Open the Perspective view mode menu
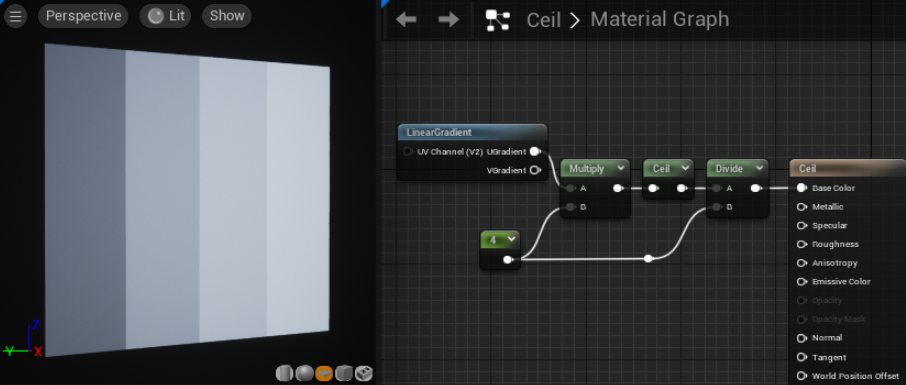The width and height of the screenshot is (906, 385). [83, 16]
